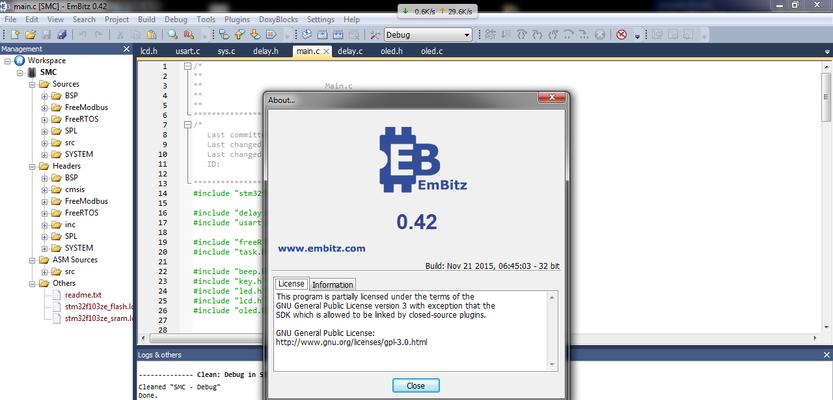Switch to the oled.c editor tab
Viewport: 833px width, 400px height.
[x=432, y=52]
